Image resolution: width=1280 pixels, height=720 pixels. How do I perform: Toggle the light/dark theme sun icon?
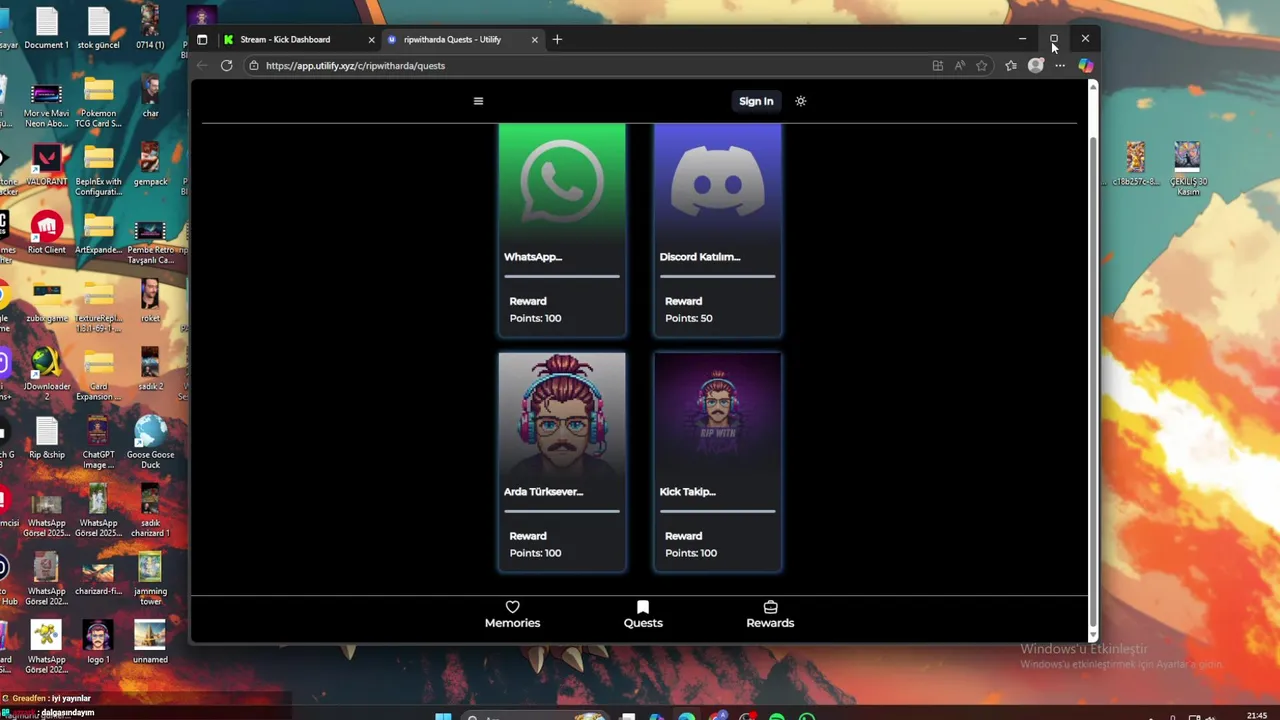pyautogui.click(x=800, y=101)
